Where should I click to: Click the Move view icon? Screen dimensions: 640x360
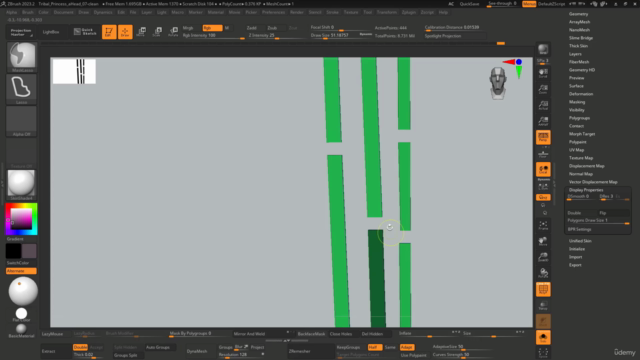(x=543, y=241)
